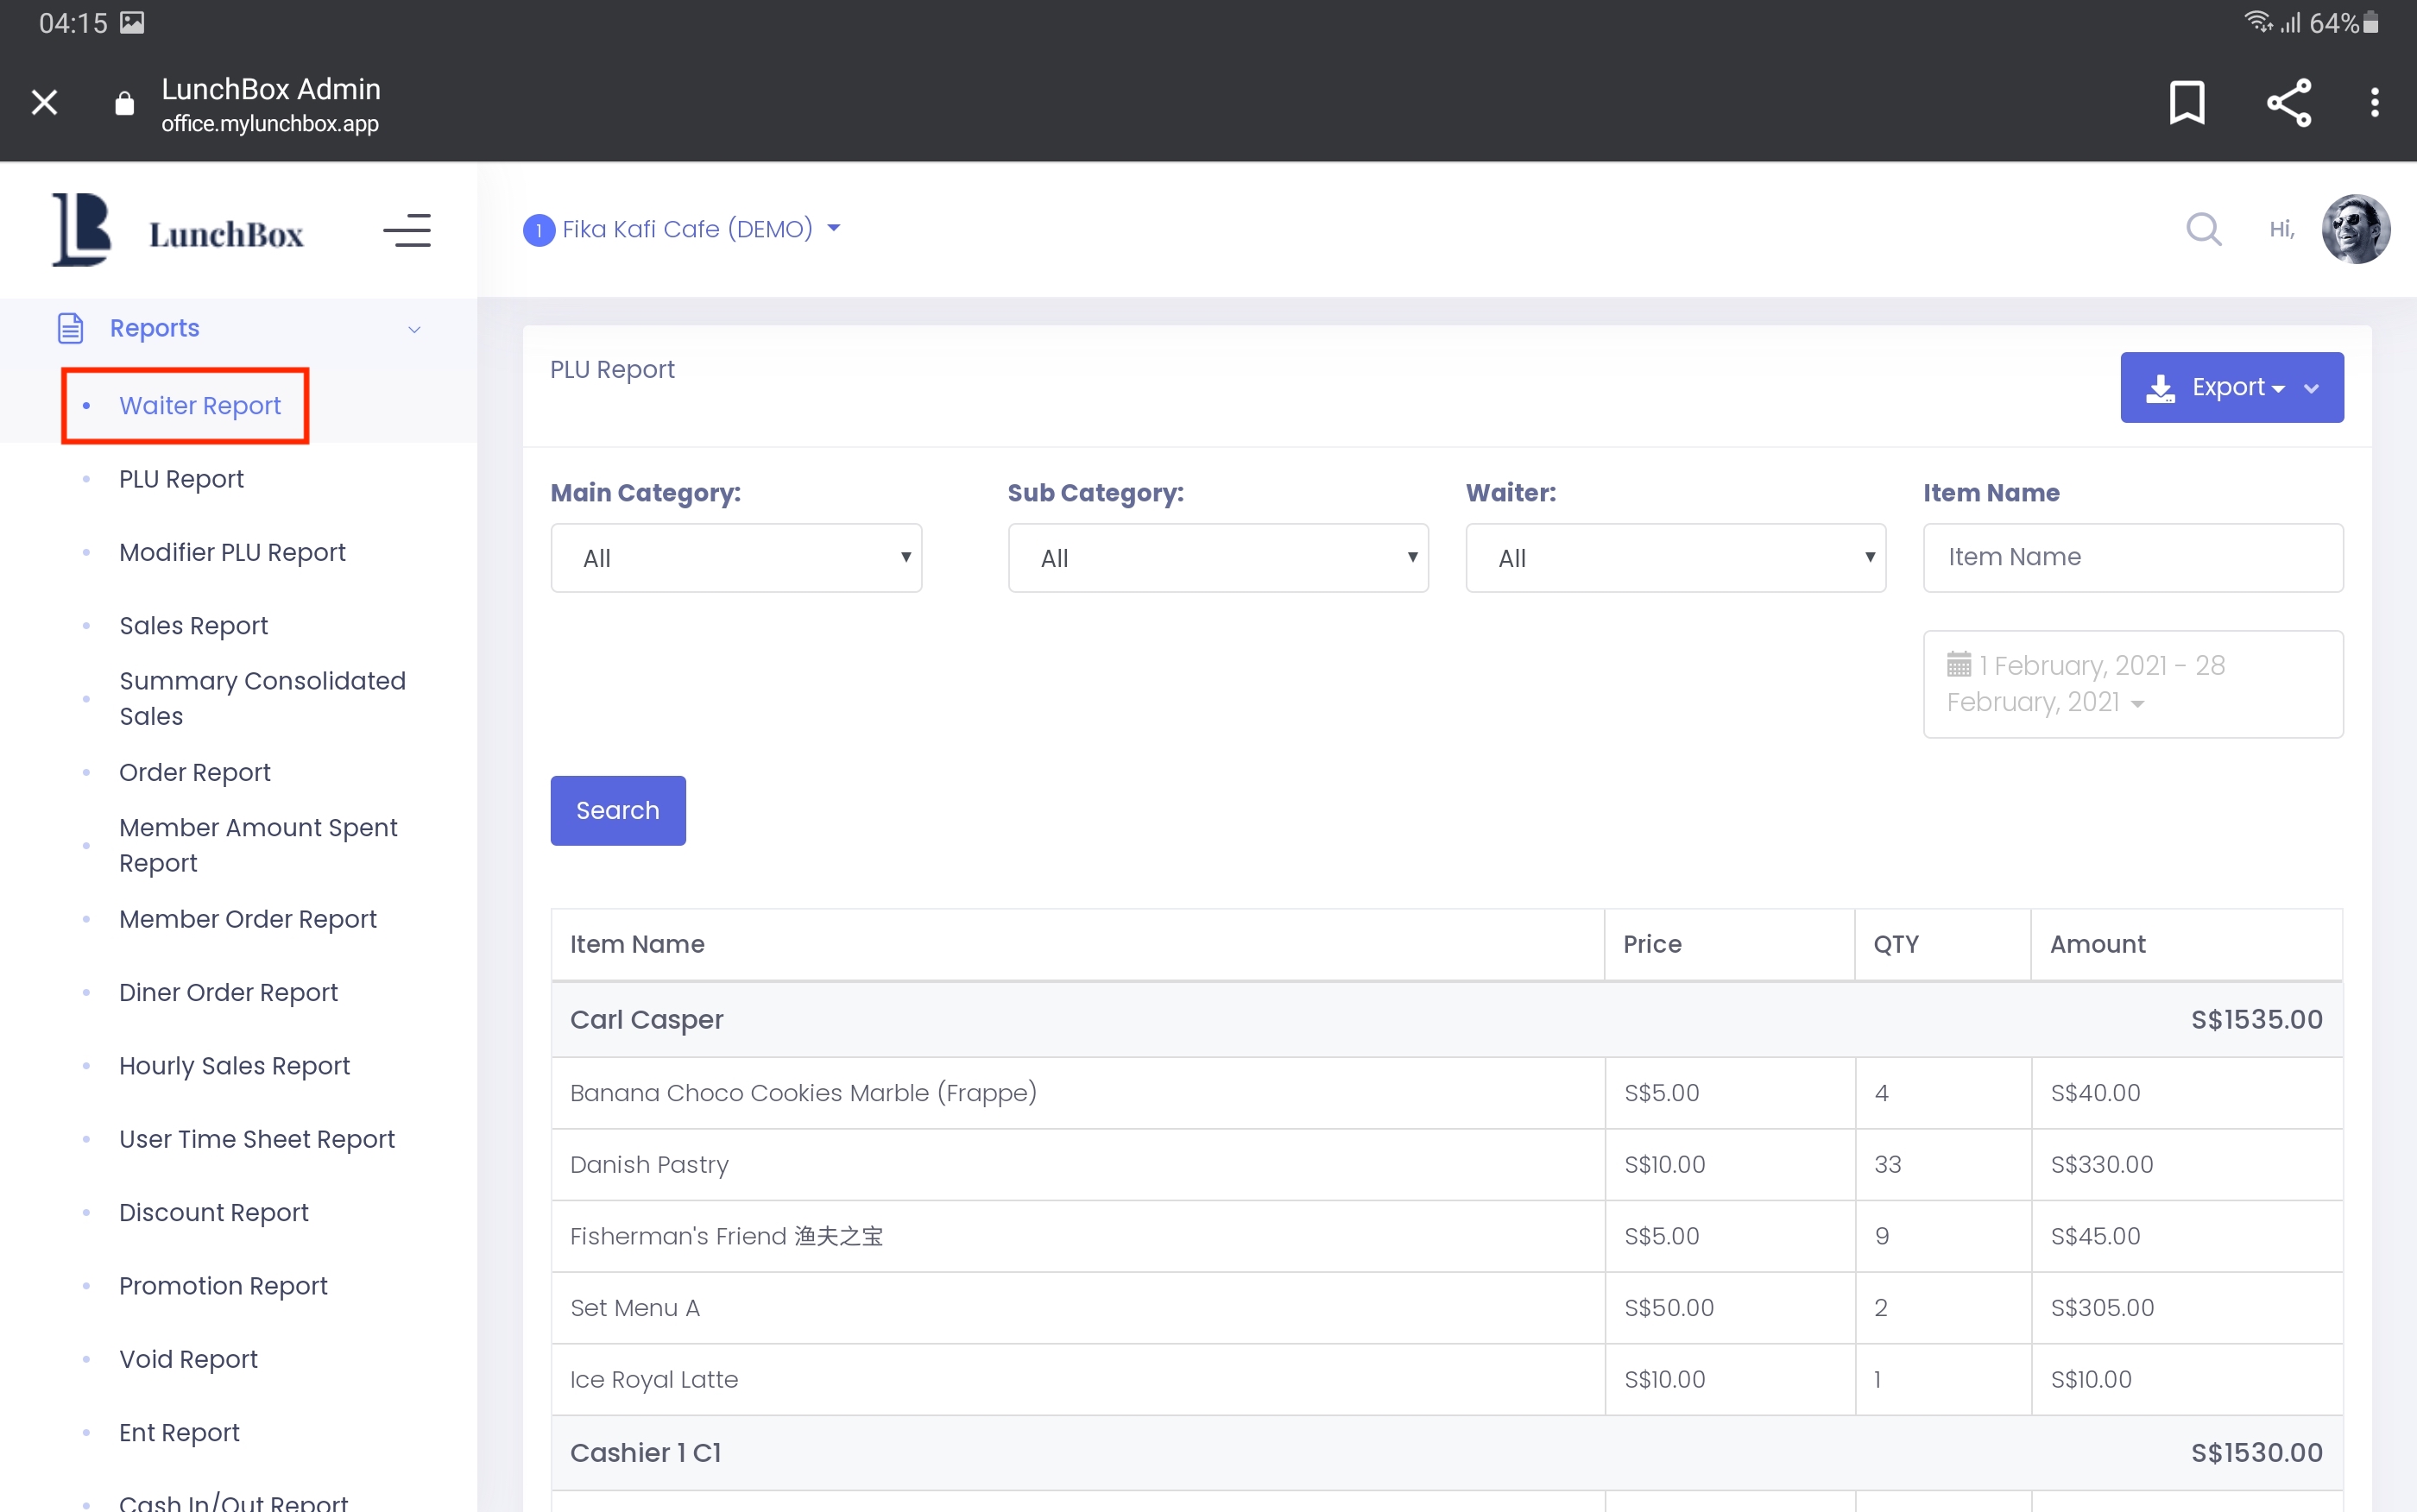Open the three-dot browser menu
This screenshot has width=2417, height=1512.
click(x=2374, y=103)
